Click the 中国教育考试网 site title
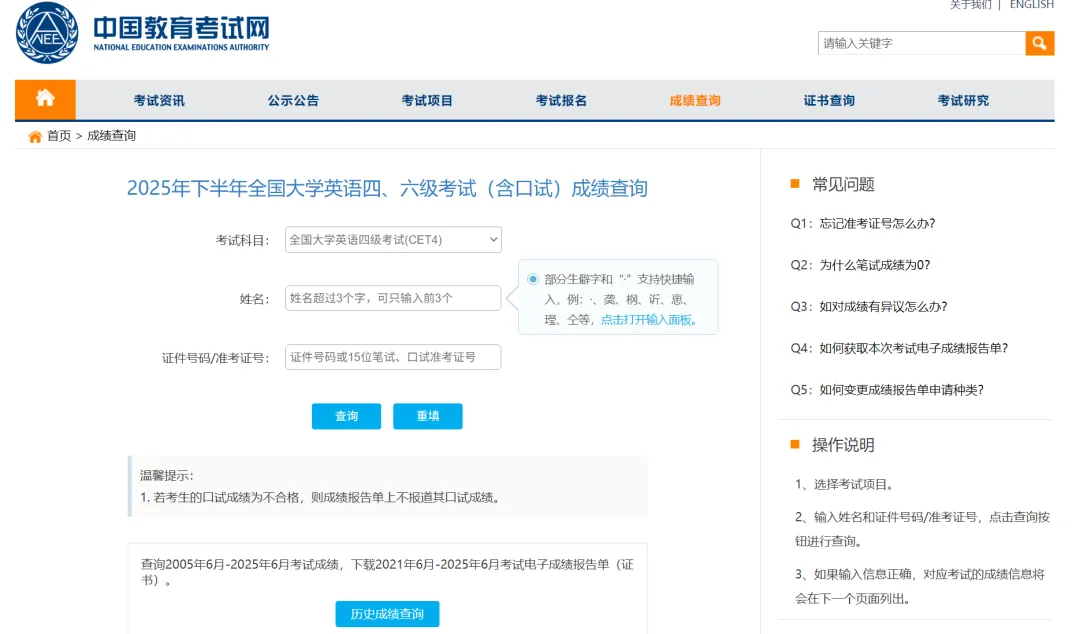Image resolution: width=1080 pixels, height=634 pixels. [x=181, y=28]
